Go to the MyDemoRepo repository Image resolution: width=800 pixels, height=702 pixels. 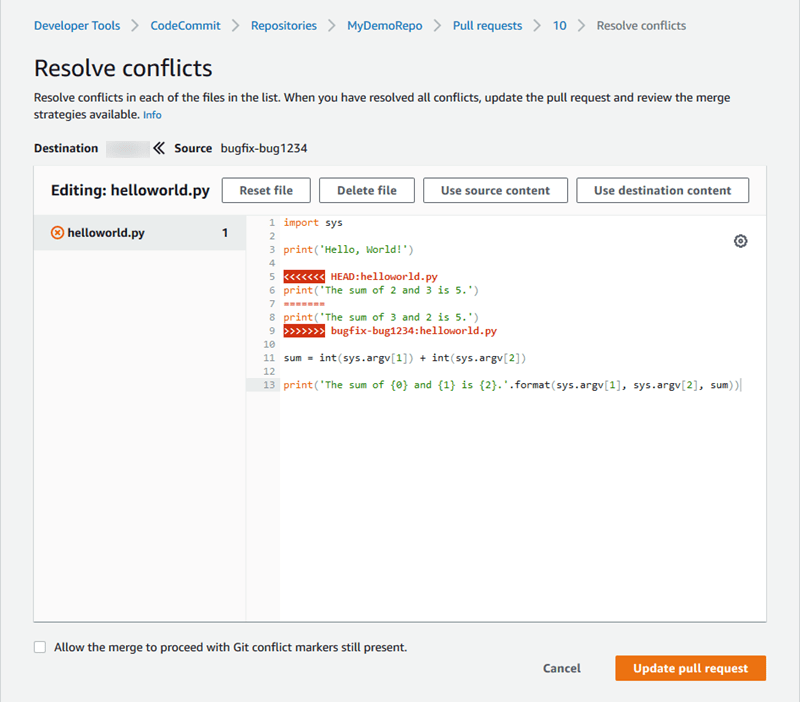click(384, 25)
